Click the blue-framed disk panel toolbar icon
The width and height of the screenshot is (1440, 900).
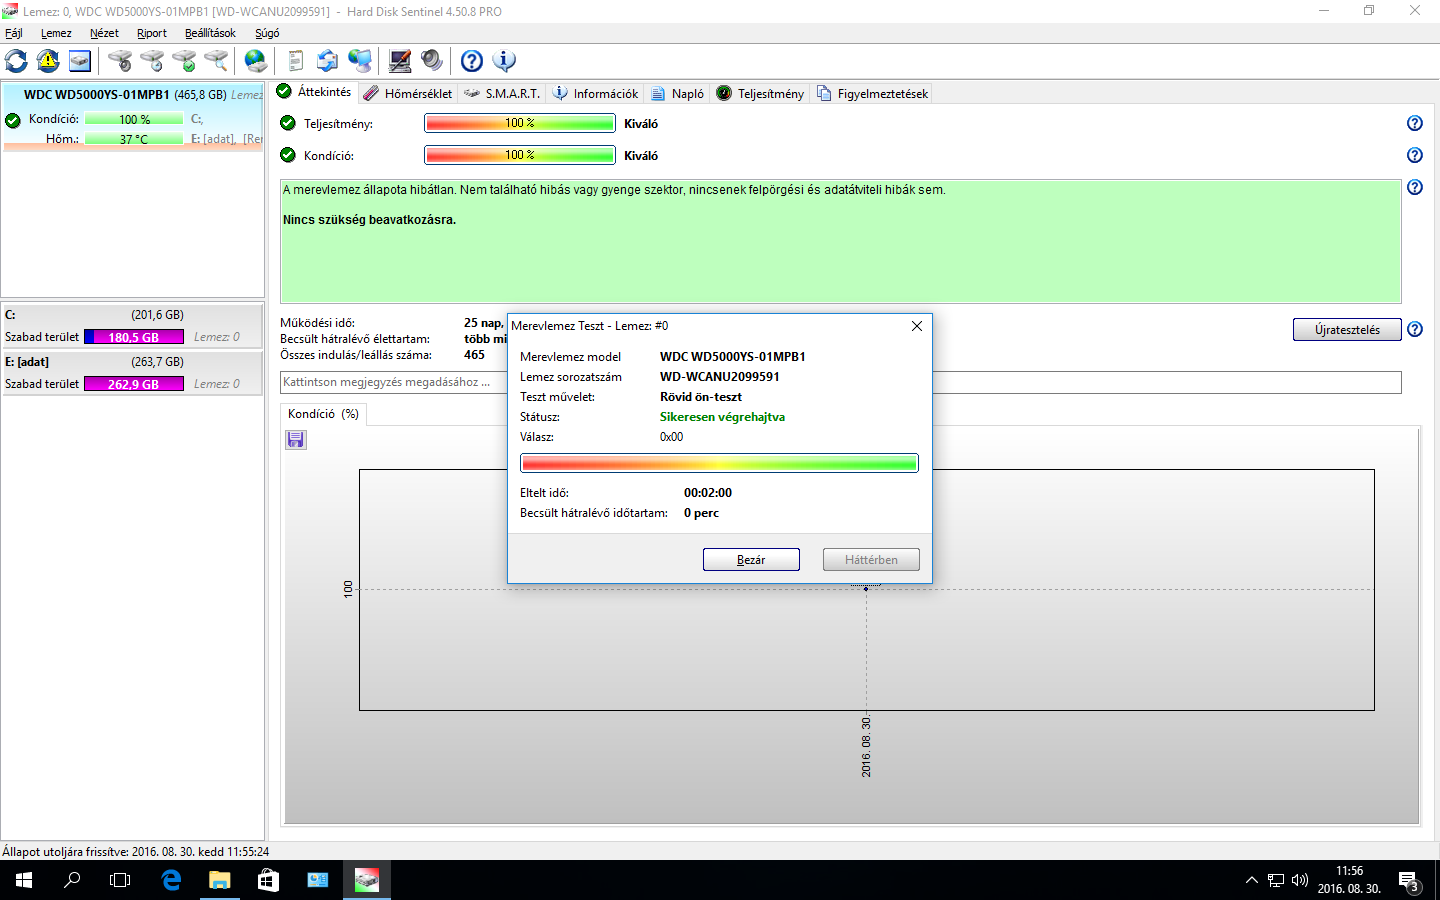pos(80,61)
